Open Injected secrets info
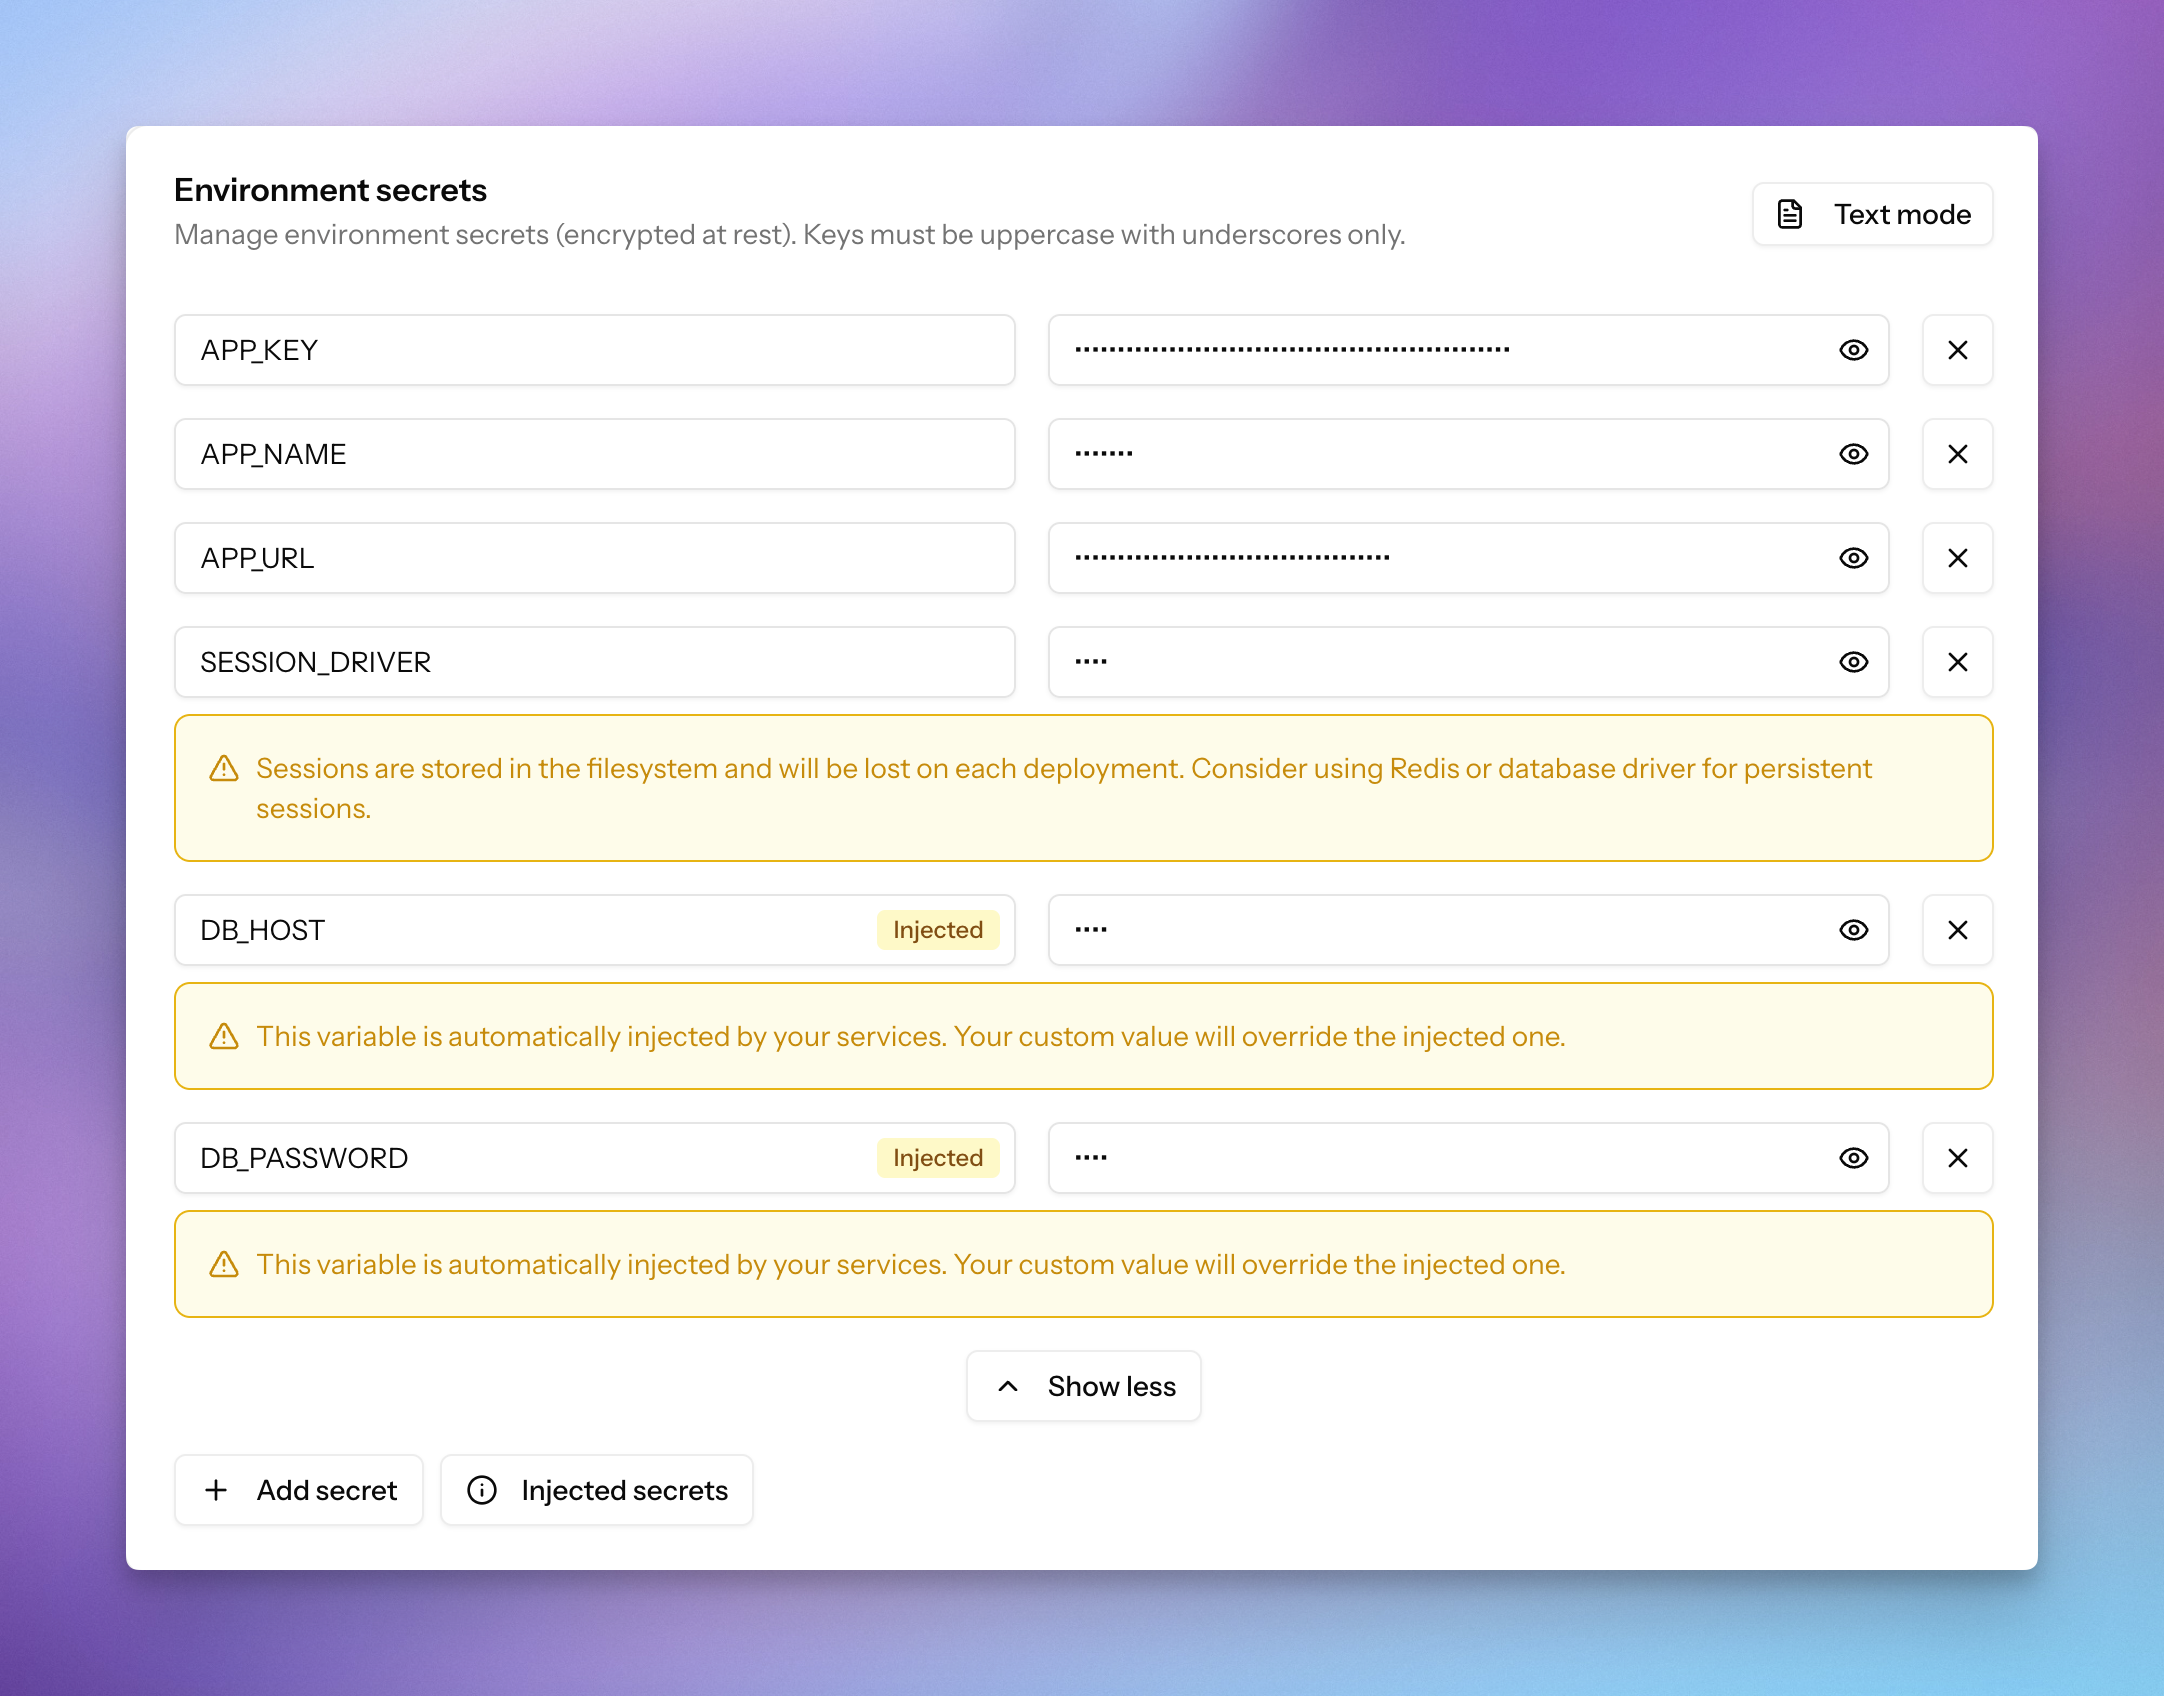2164x1696 pixels. point(597,1490)
